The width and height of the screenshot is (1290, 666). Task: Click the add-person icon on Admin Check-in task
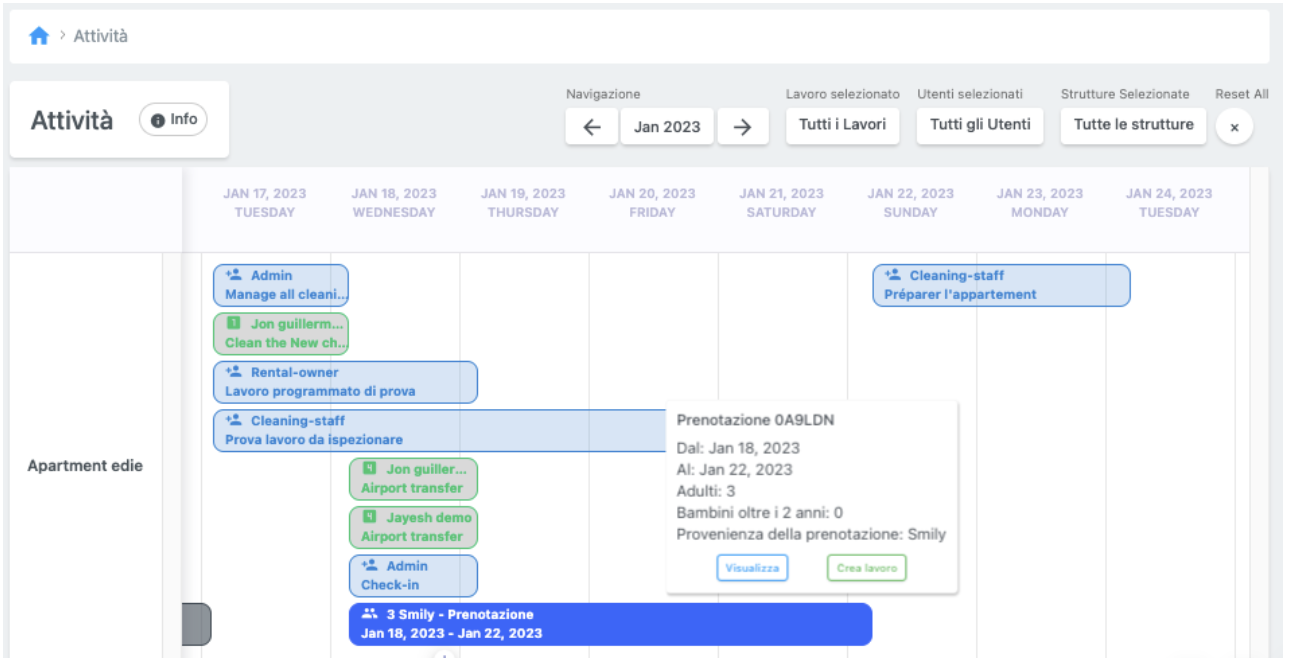click(x=369, y=566)
